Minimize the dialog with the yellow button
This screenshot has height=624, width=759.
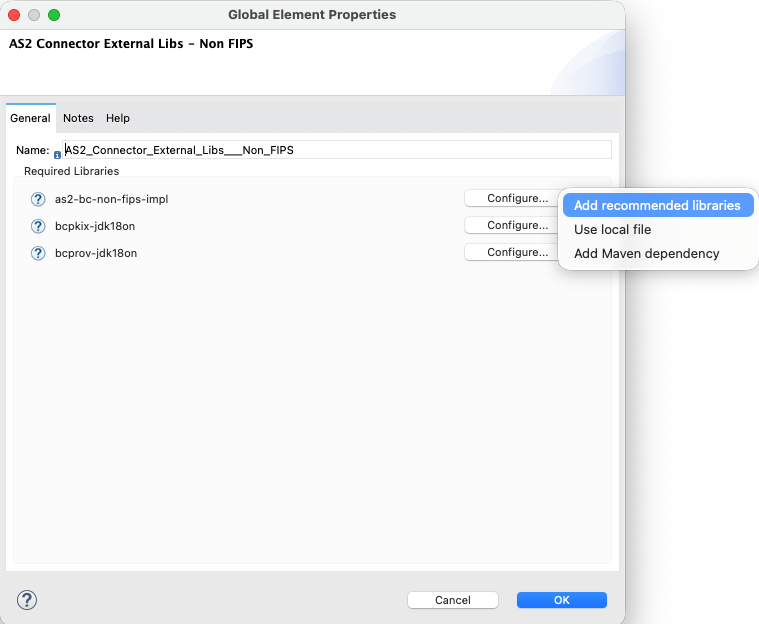click(x=34, y=15)
